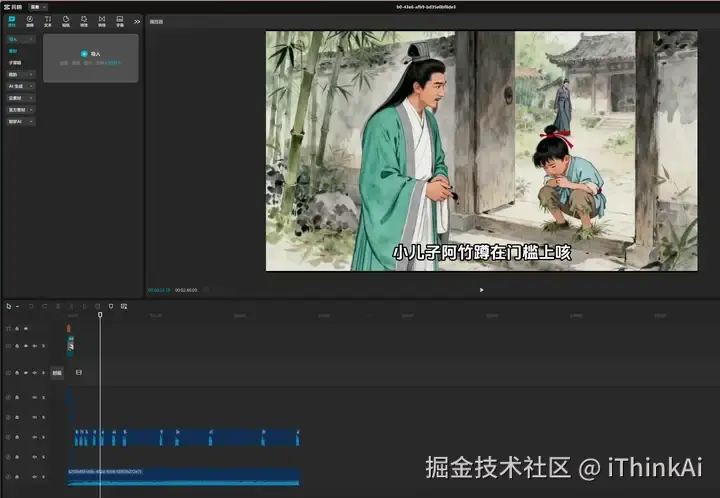This screenshot has height=498, width=720.
Task: Open the selection tool dropdown arrow
Action: (x=17, y=307)
